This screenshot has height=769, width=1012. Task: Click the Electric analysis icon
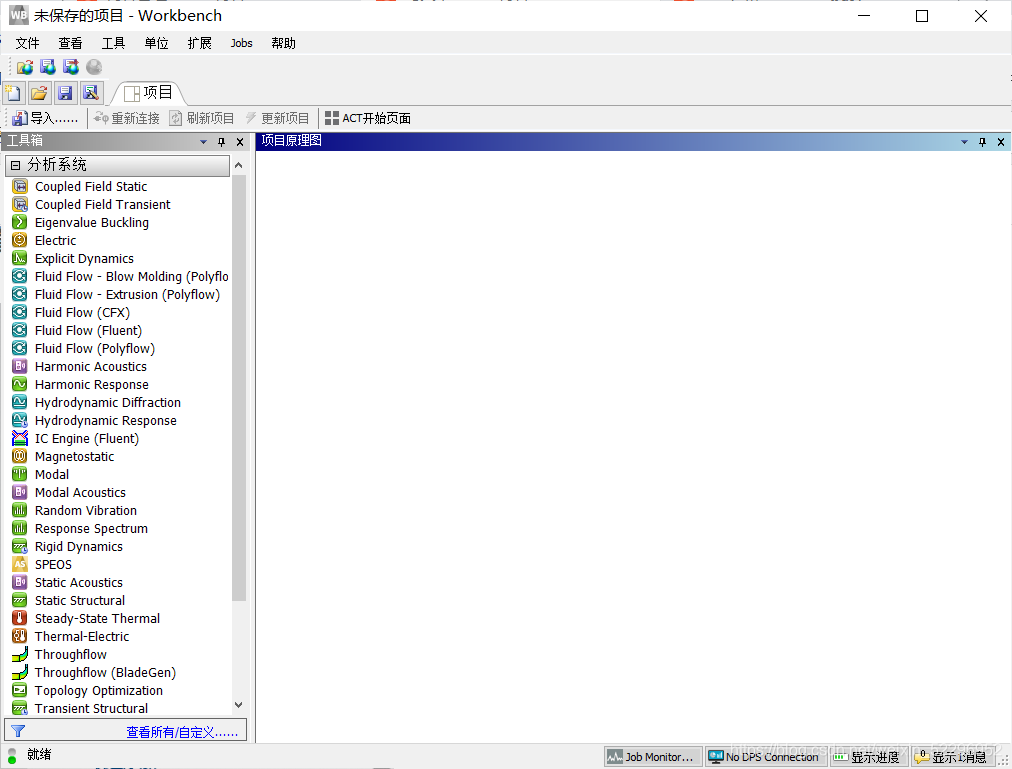pyautogui.click(x=20, y=240)
